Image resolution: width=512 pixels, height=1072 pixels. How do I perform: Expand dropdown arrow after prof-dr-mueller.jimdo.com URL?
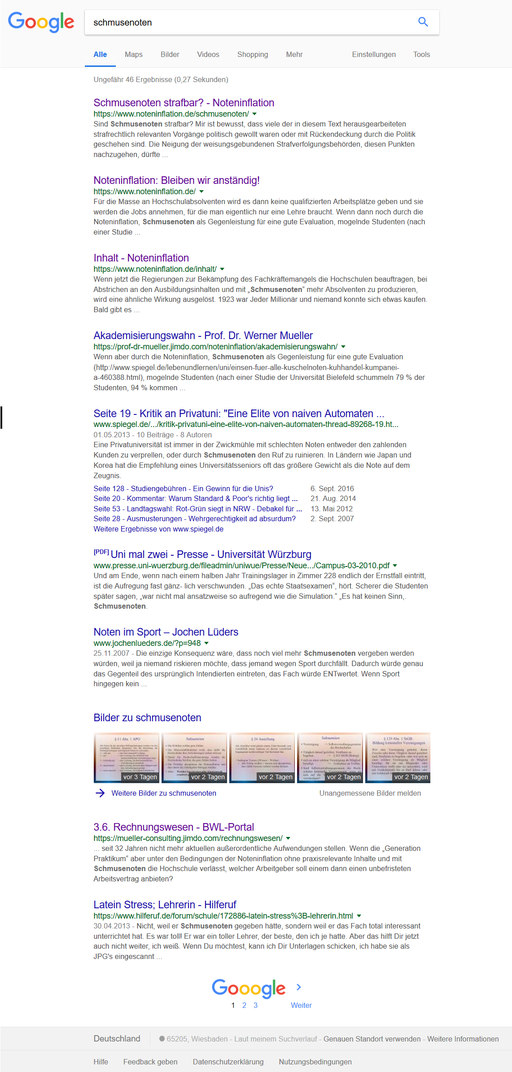(343, 347)
